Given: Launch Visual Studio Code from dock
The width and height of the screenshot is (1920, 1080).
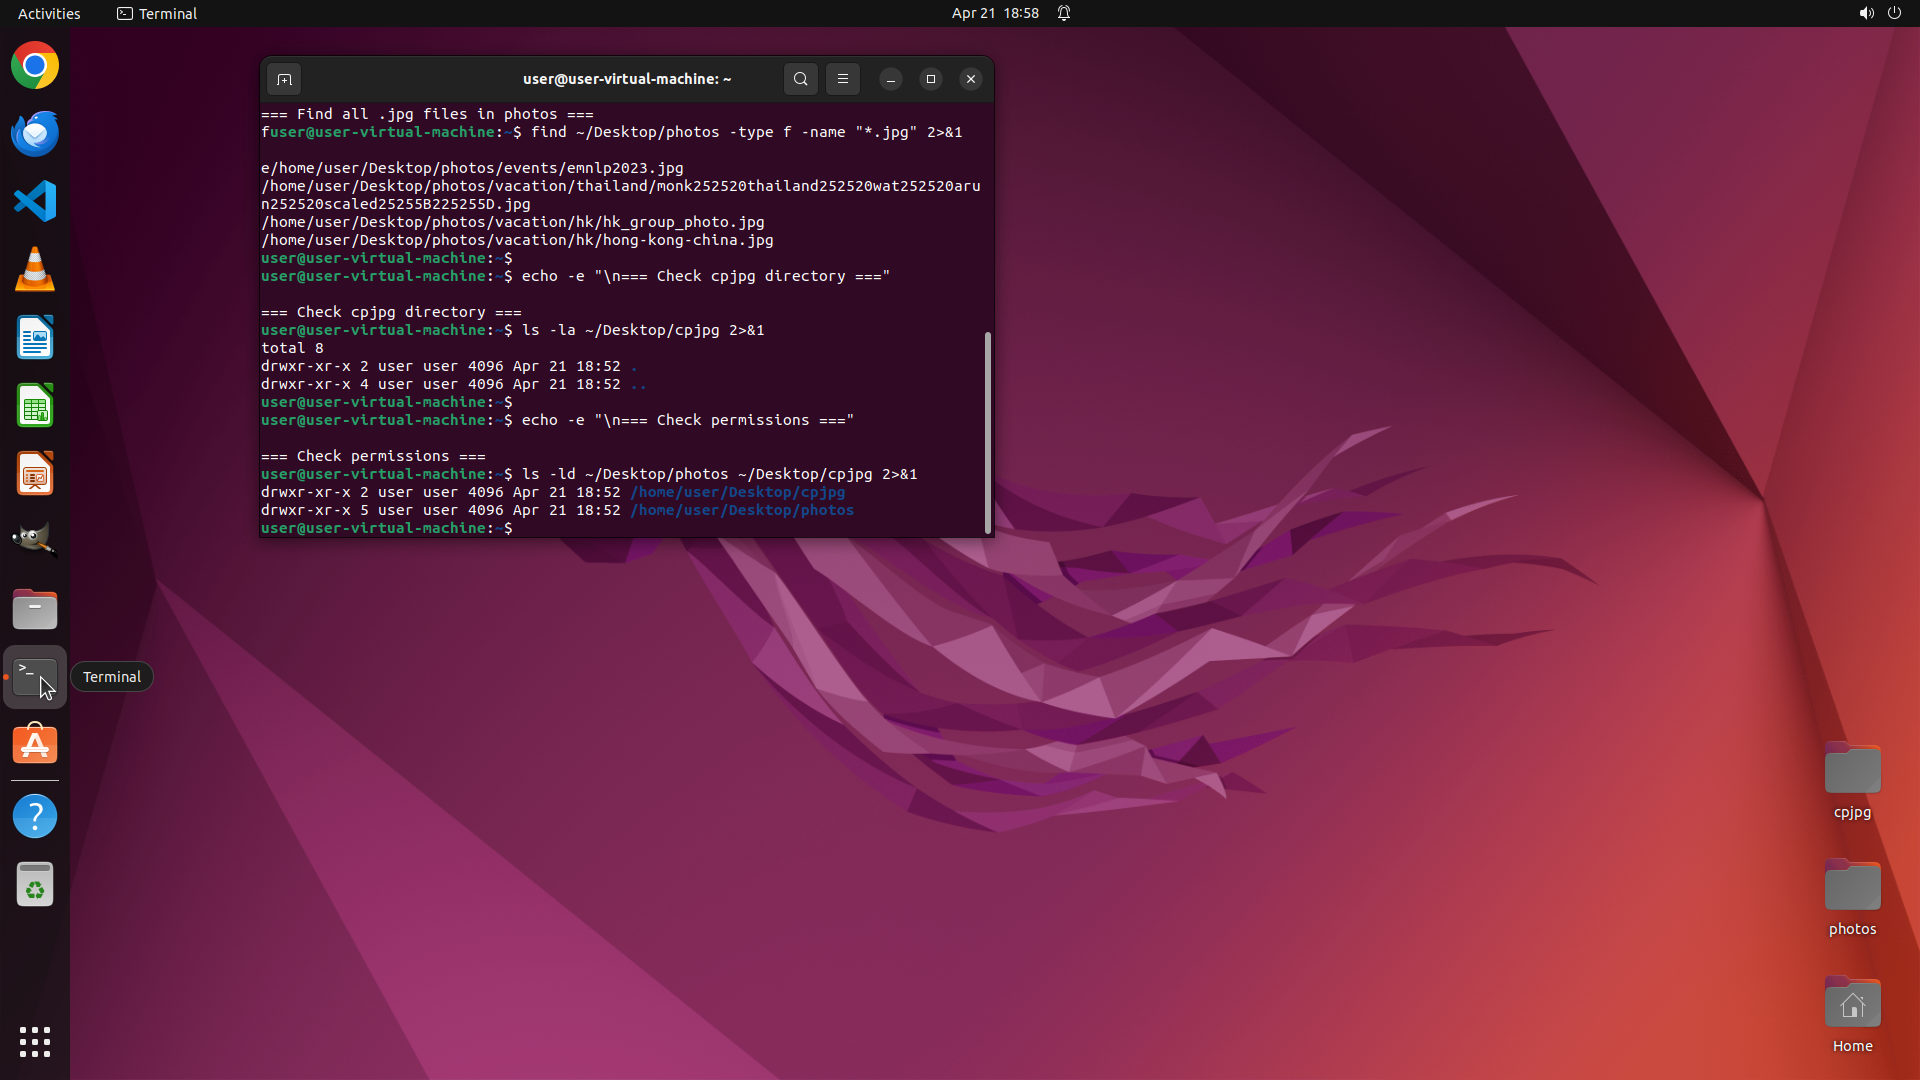Looking at the screenshot, I should [35, 202].
